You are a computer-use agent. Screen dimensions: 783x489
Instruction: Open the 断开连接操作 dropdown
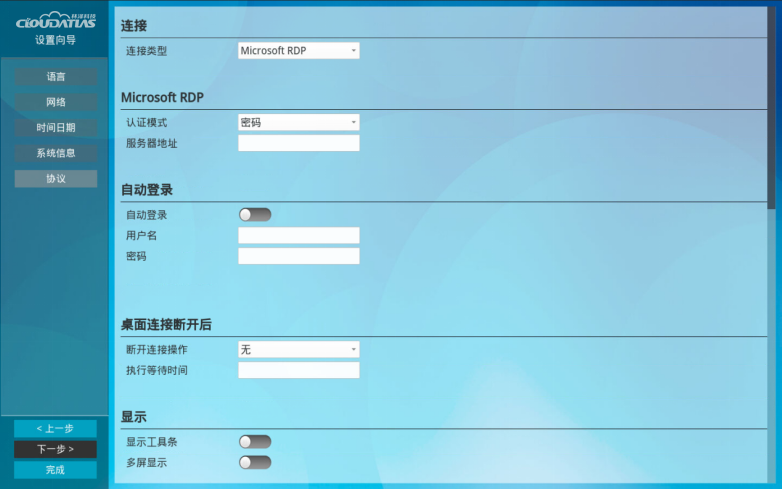coord(299,349)
